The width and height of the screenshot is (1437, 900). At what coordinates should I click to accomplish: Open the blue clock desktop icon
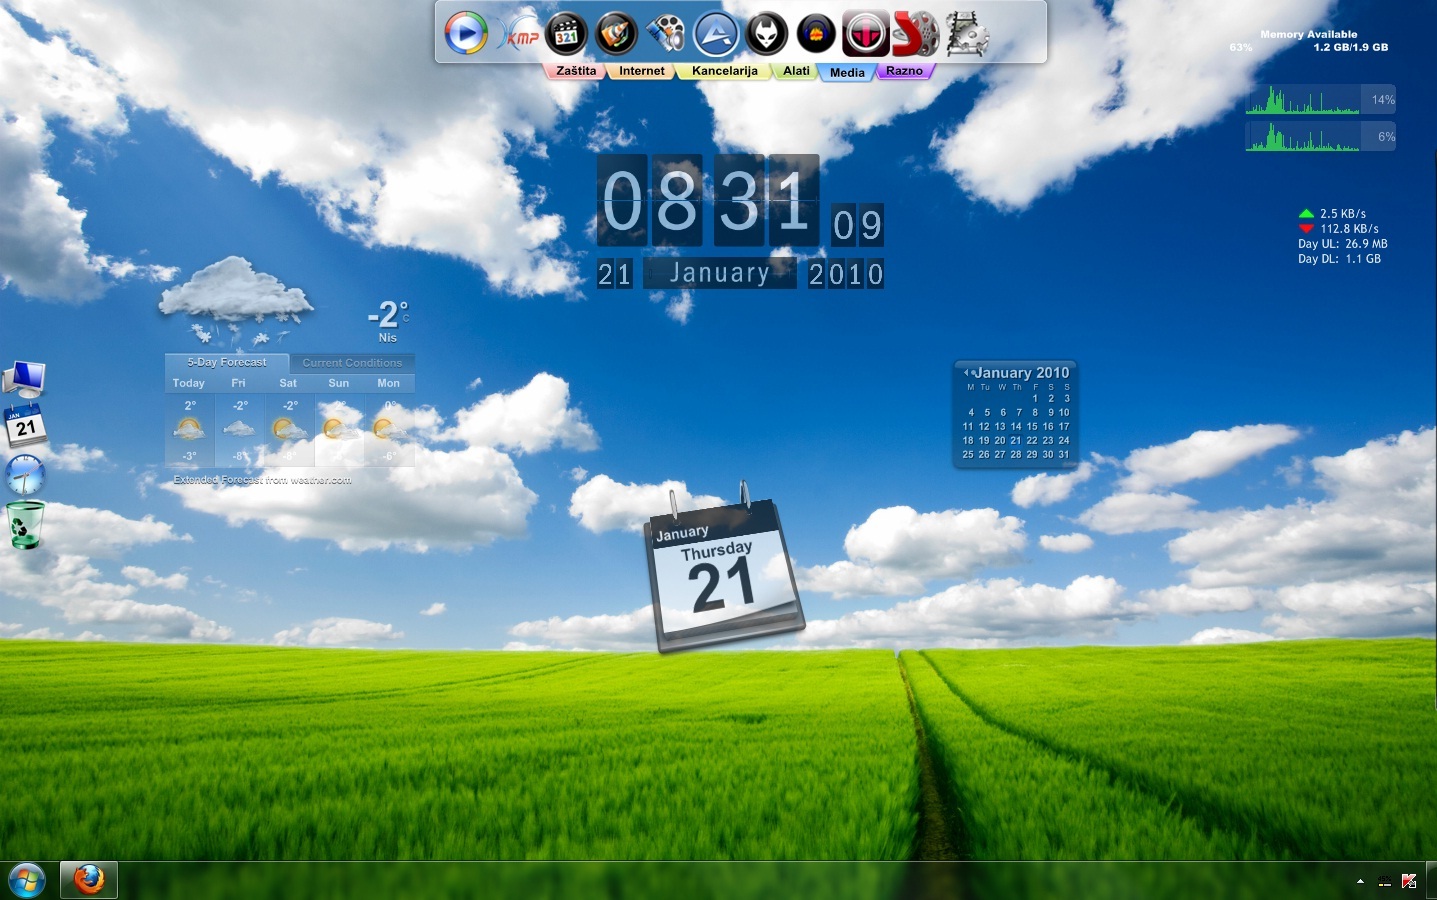[x=25, y=475]
